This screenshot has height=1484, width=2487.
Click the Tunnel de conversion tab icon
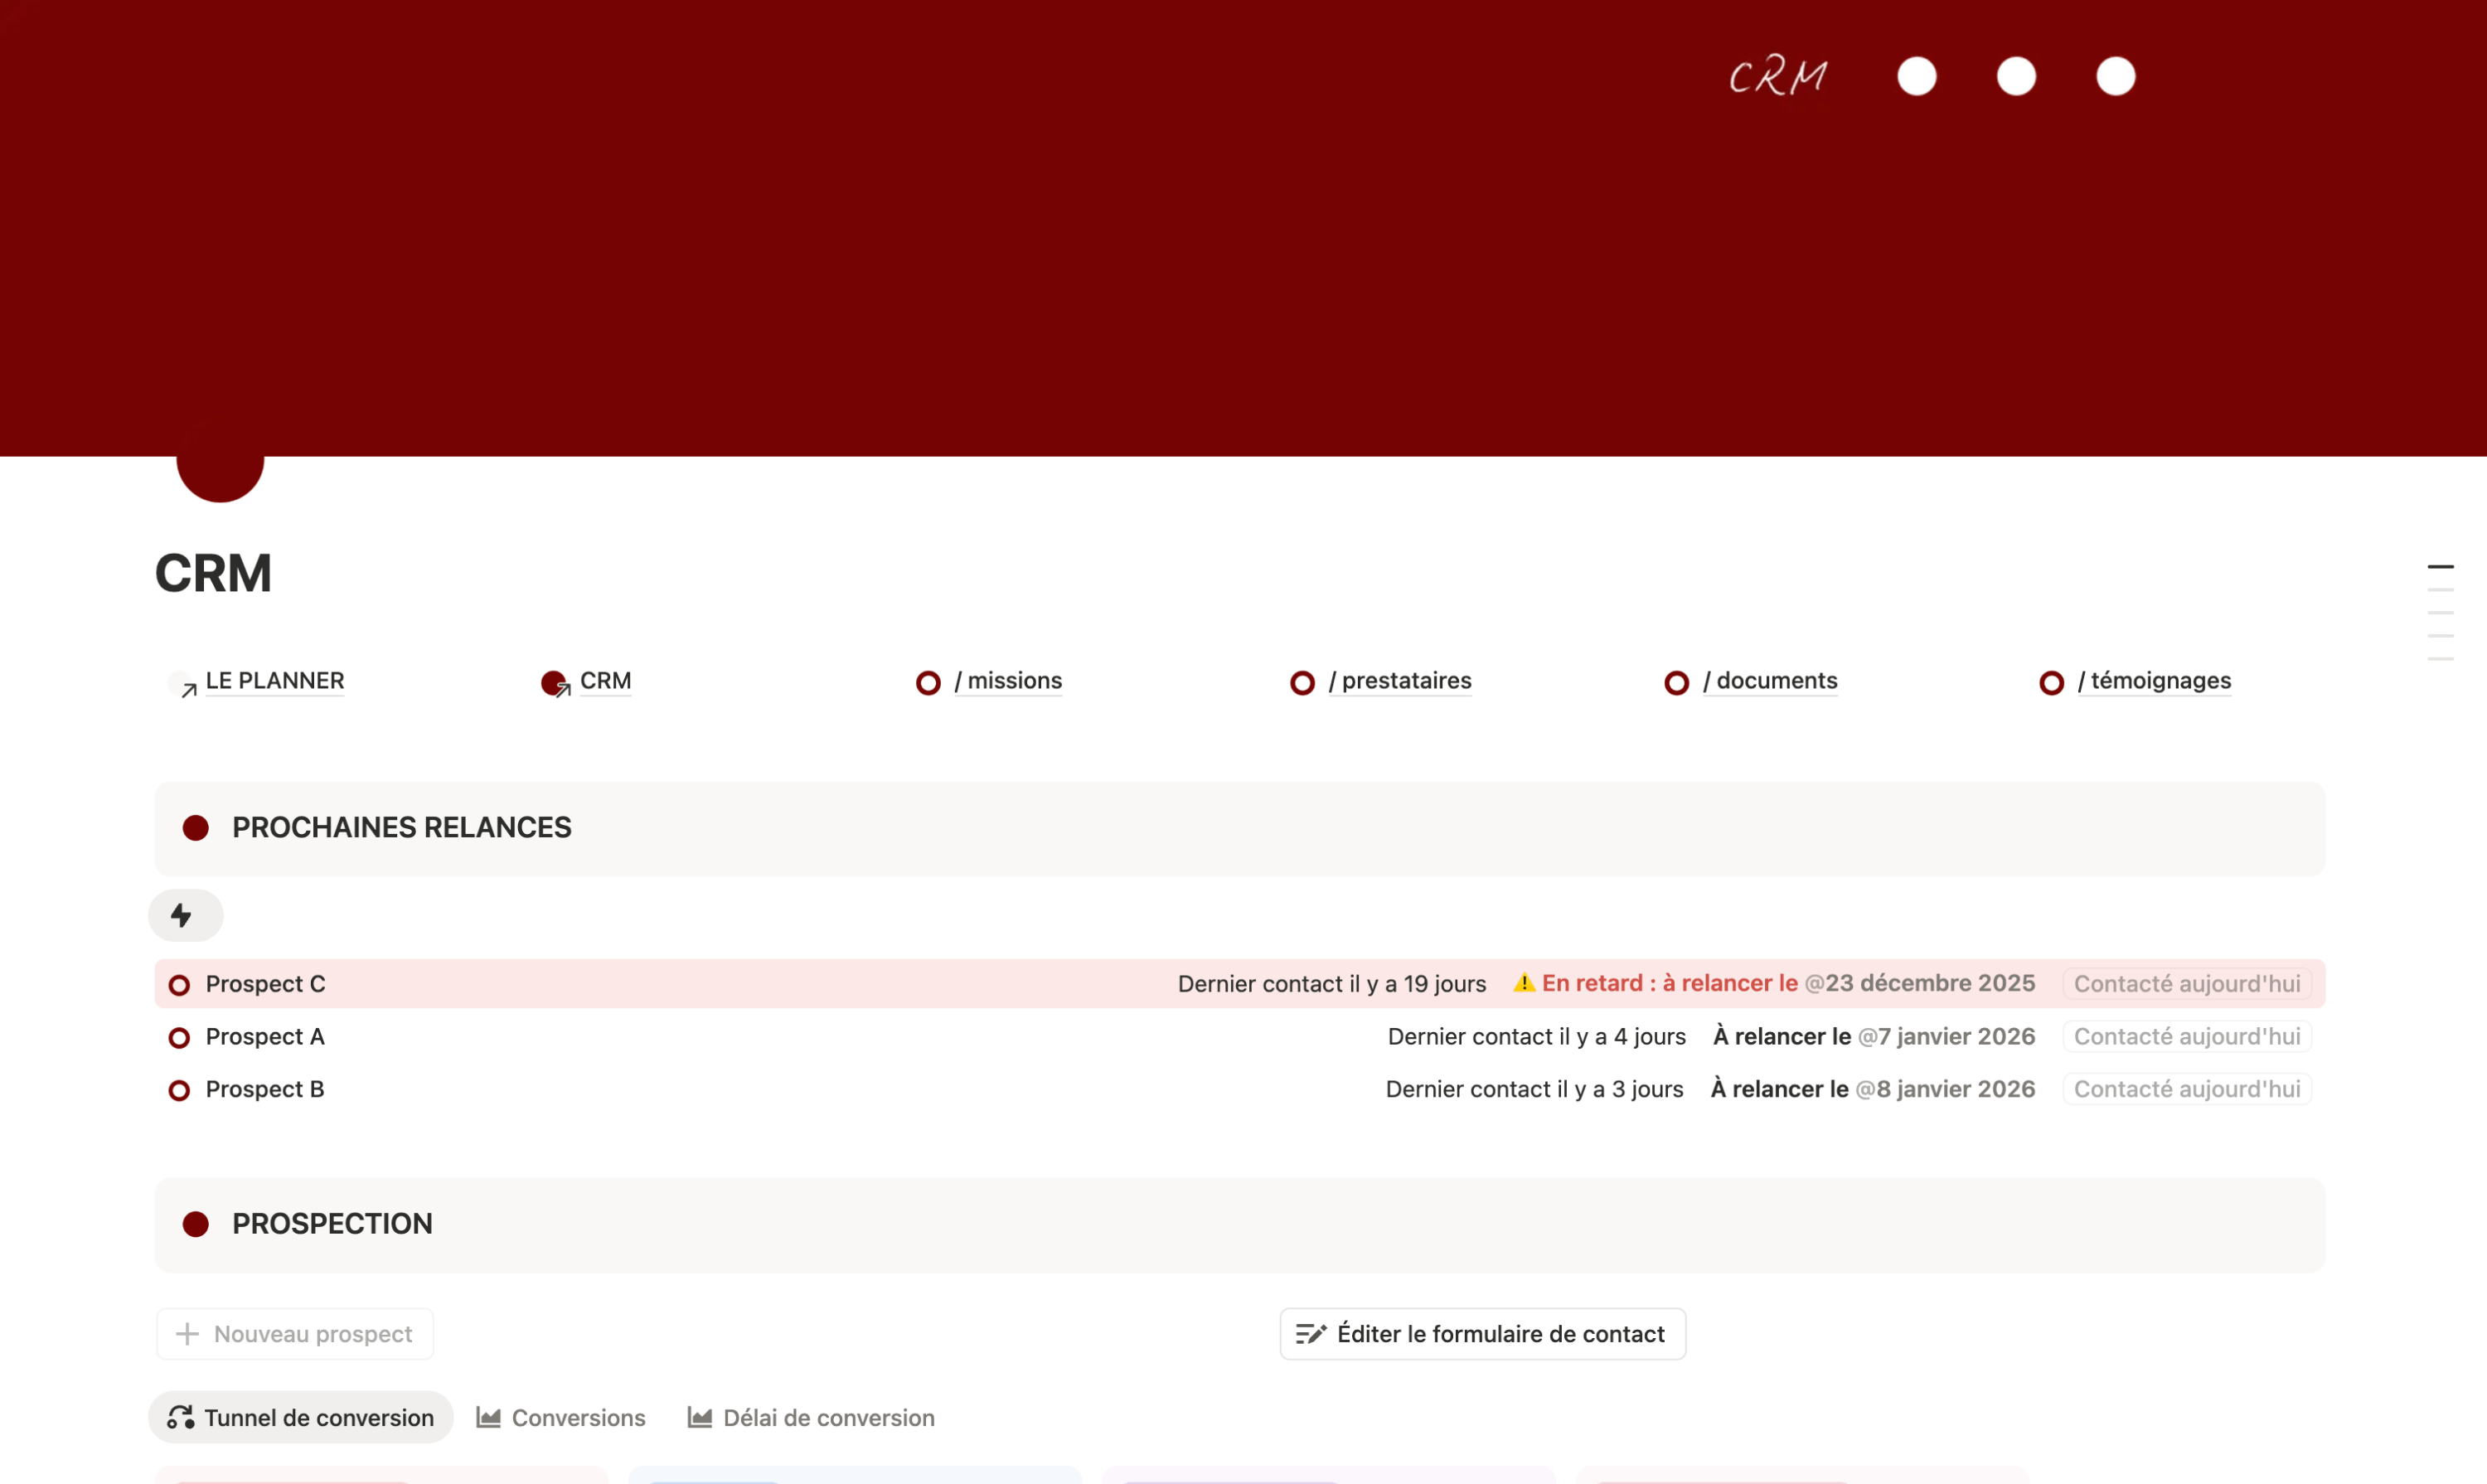pyautogui.click(x=181, y=1418)
